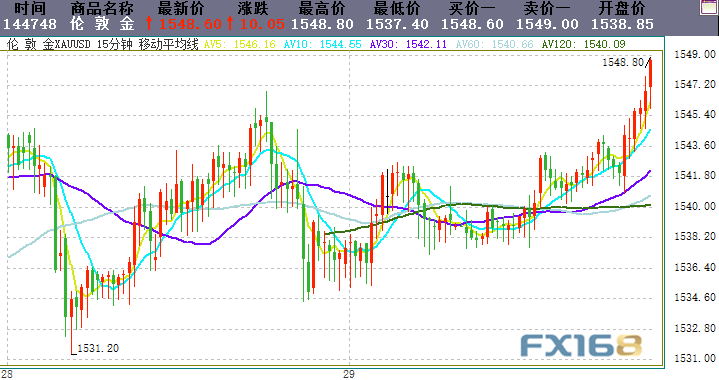The image size is (719, 380).
Task: Select the AV30 moving average label
Action: tap(408, 44)
